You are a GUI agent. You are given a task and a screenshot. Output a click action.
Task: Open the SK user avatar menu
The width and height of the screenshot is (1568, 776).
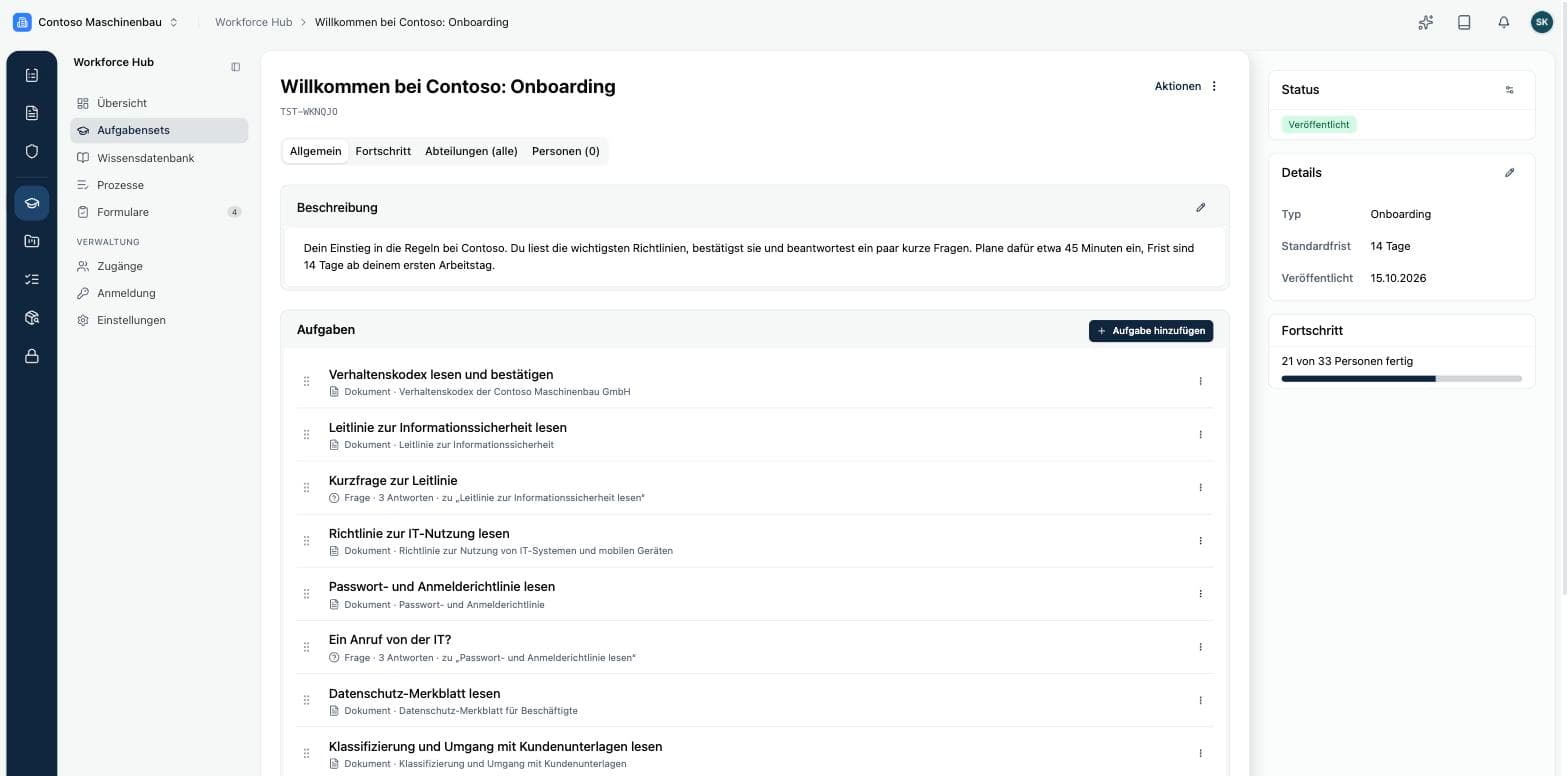click(1542, 22)
